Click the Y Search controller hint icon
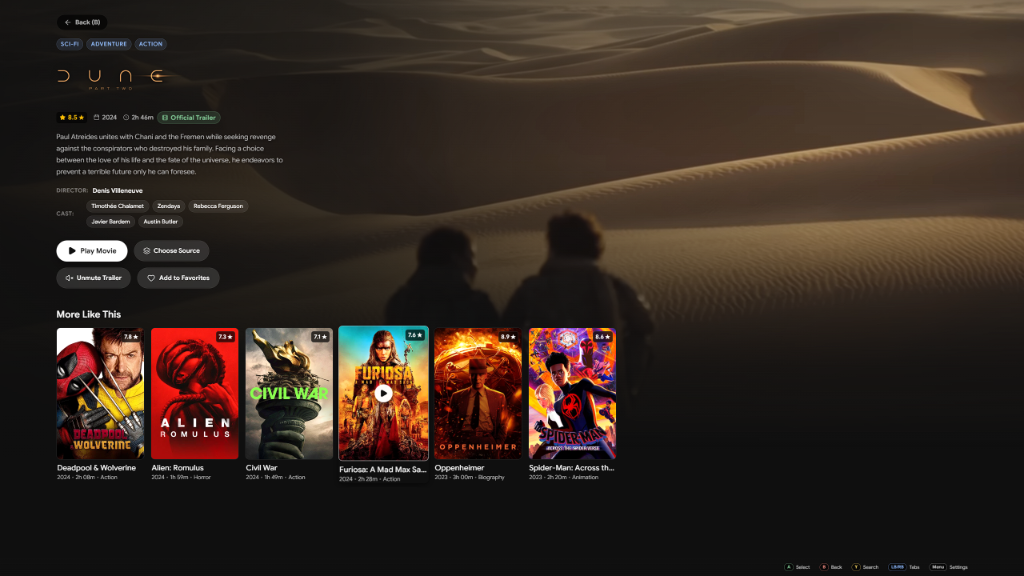The image size is (1024, 576). coord(856,567)
